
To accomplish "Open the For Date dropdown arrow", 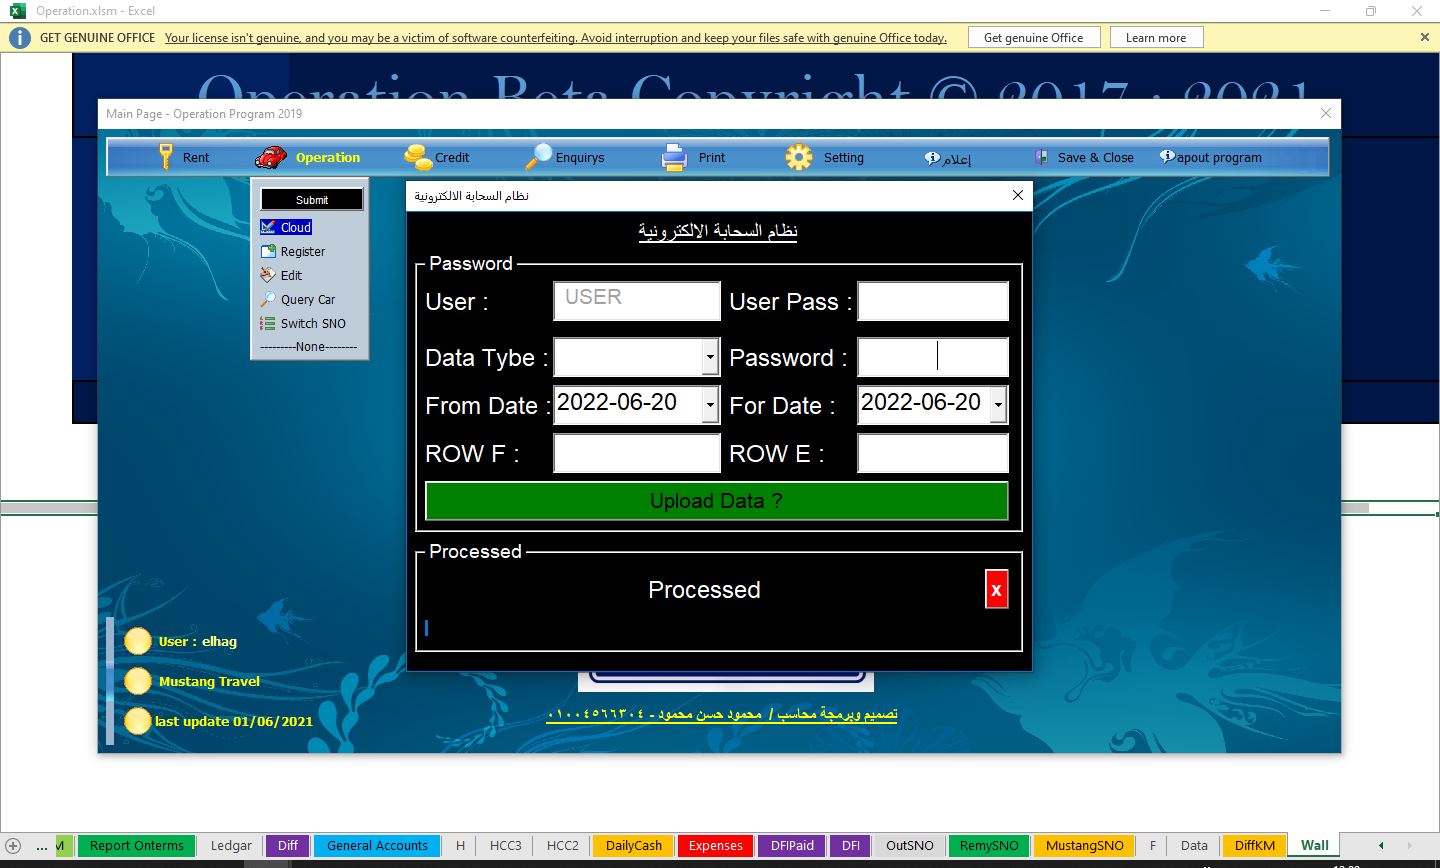I will click(998, 405).
